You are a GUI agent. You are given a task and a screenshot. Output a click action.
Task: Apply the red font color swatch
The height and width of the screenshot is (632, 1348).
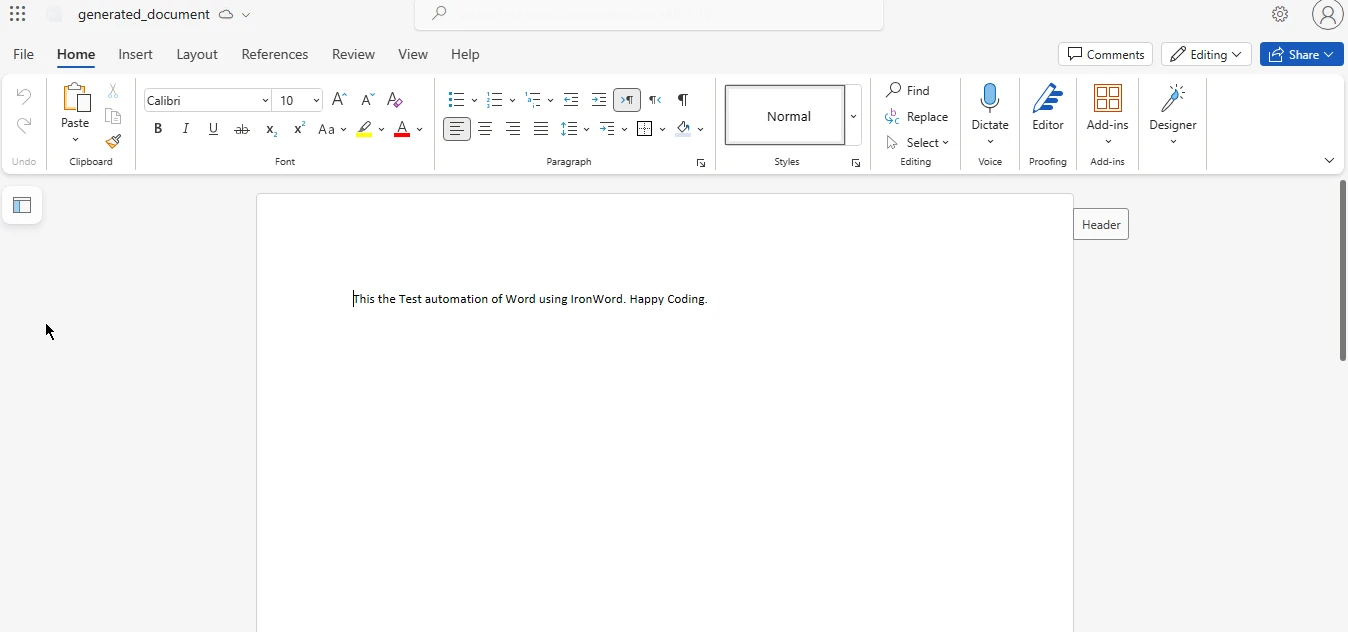tap(402, 129)
